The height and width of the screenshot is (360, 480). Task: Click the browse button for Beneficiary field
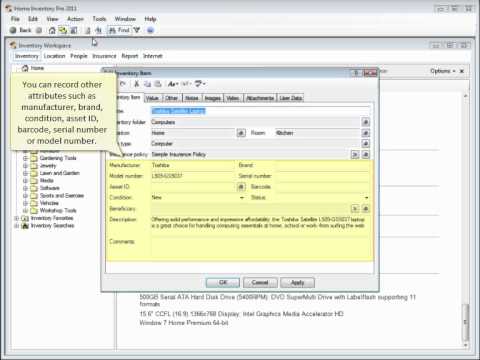tap(366, 209)
